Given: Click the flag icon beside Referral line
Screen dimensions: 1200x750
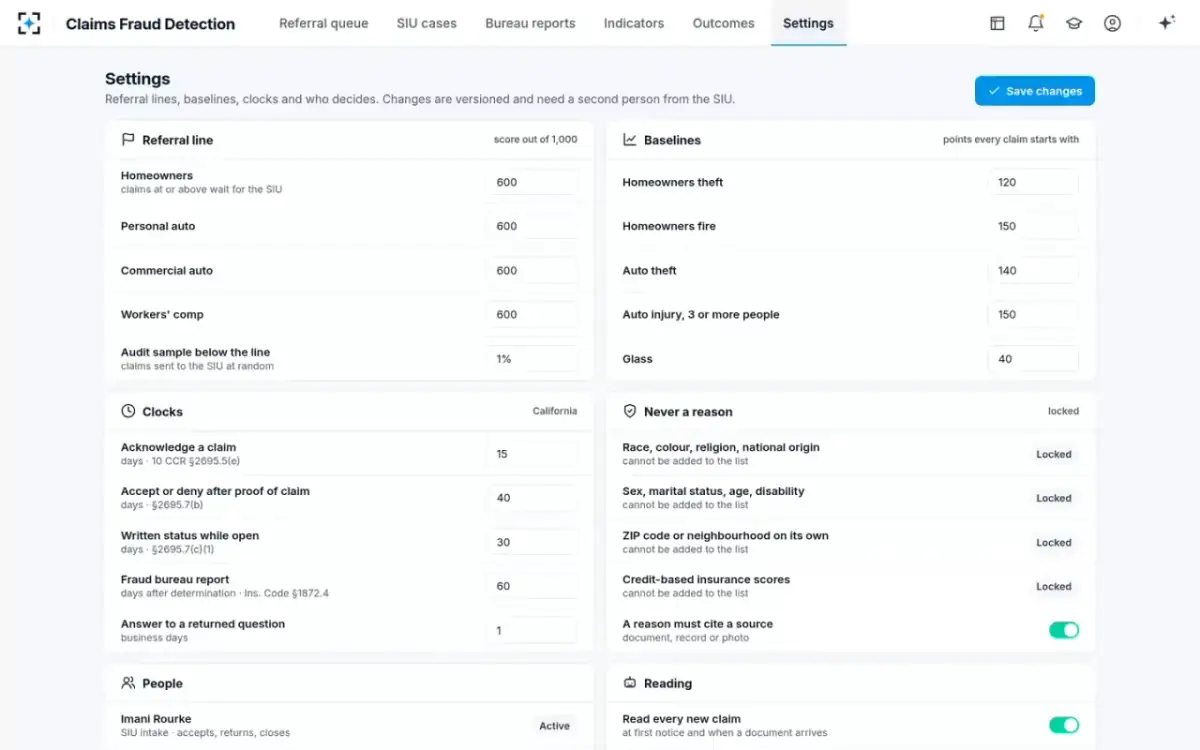Looking at the screenshot, I should 128,140.
